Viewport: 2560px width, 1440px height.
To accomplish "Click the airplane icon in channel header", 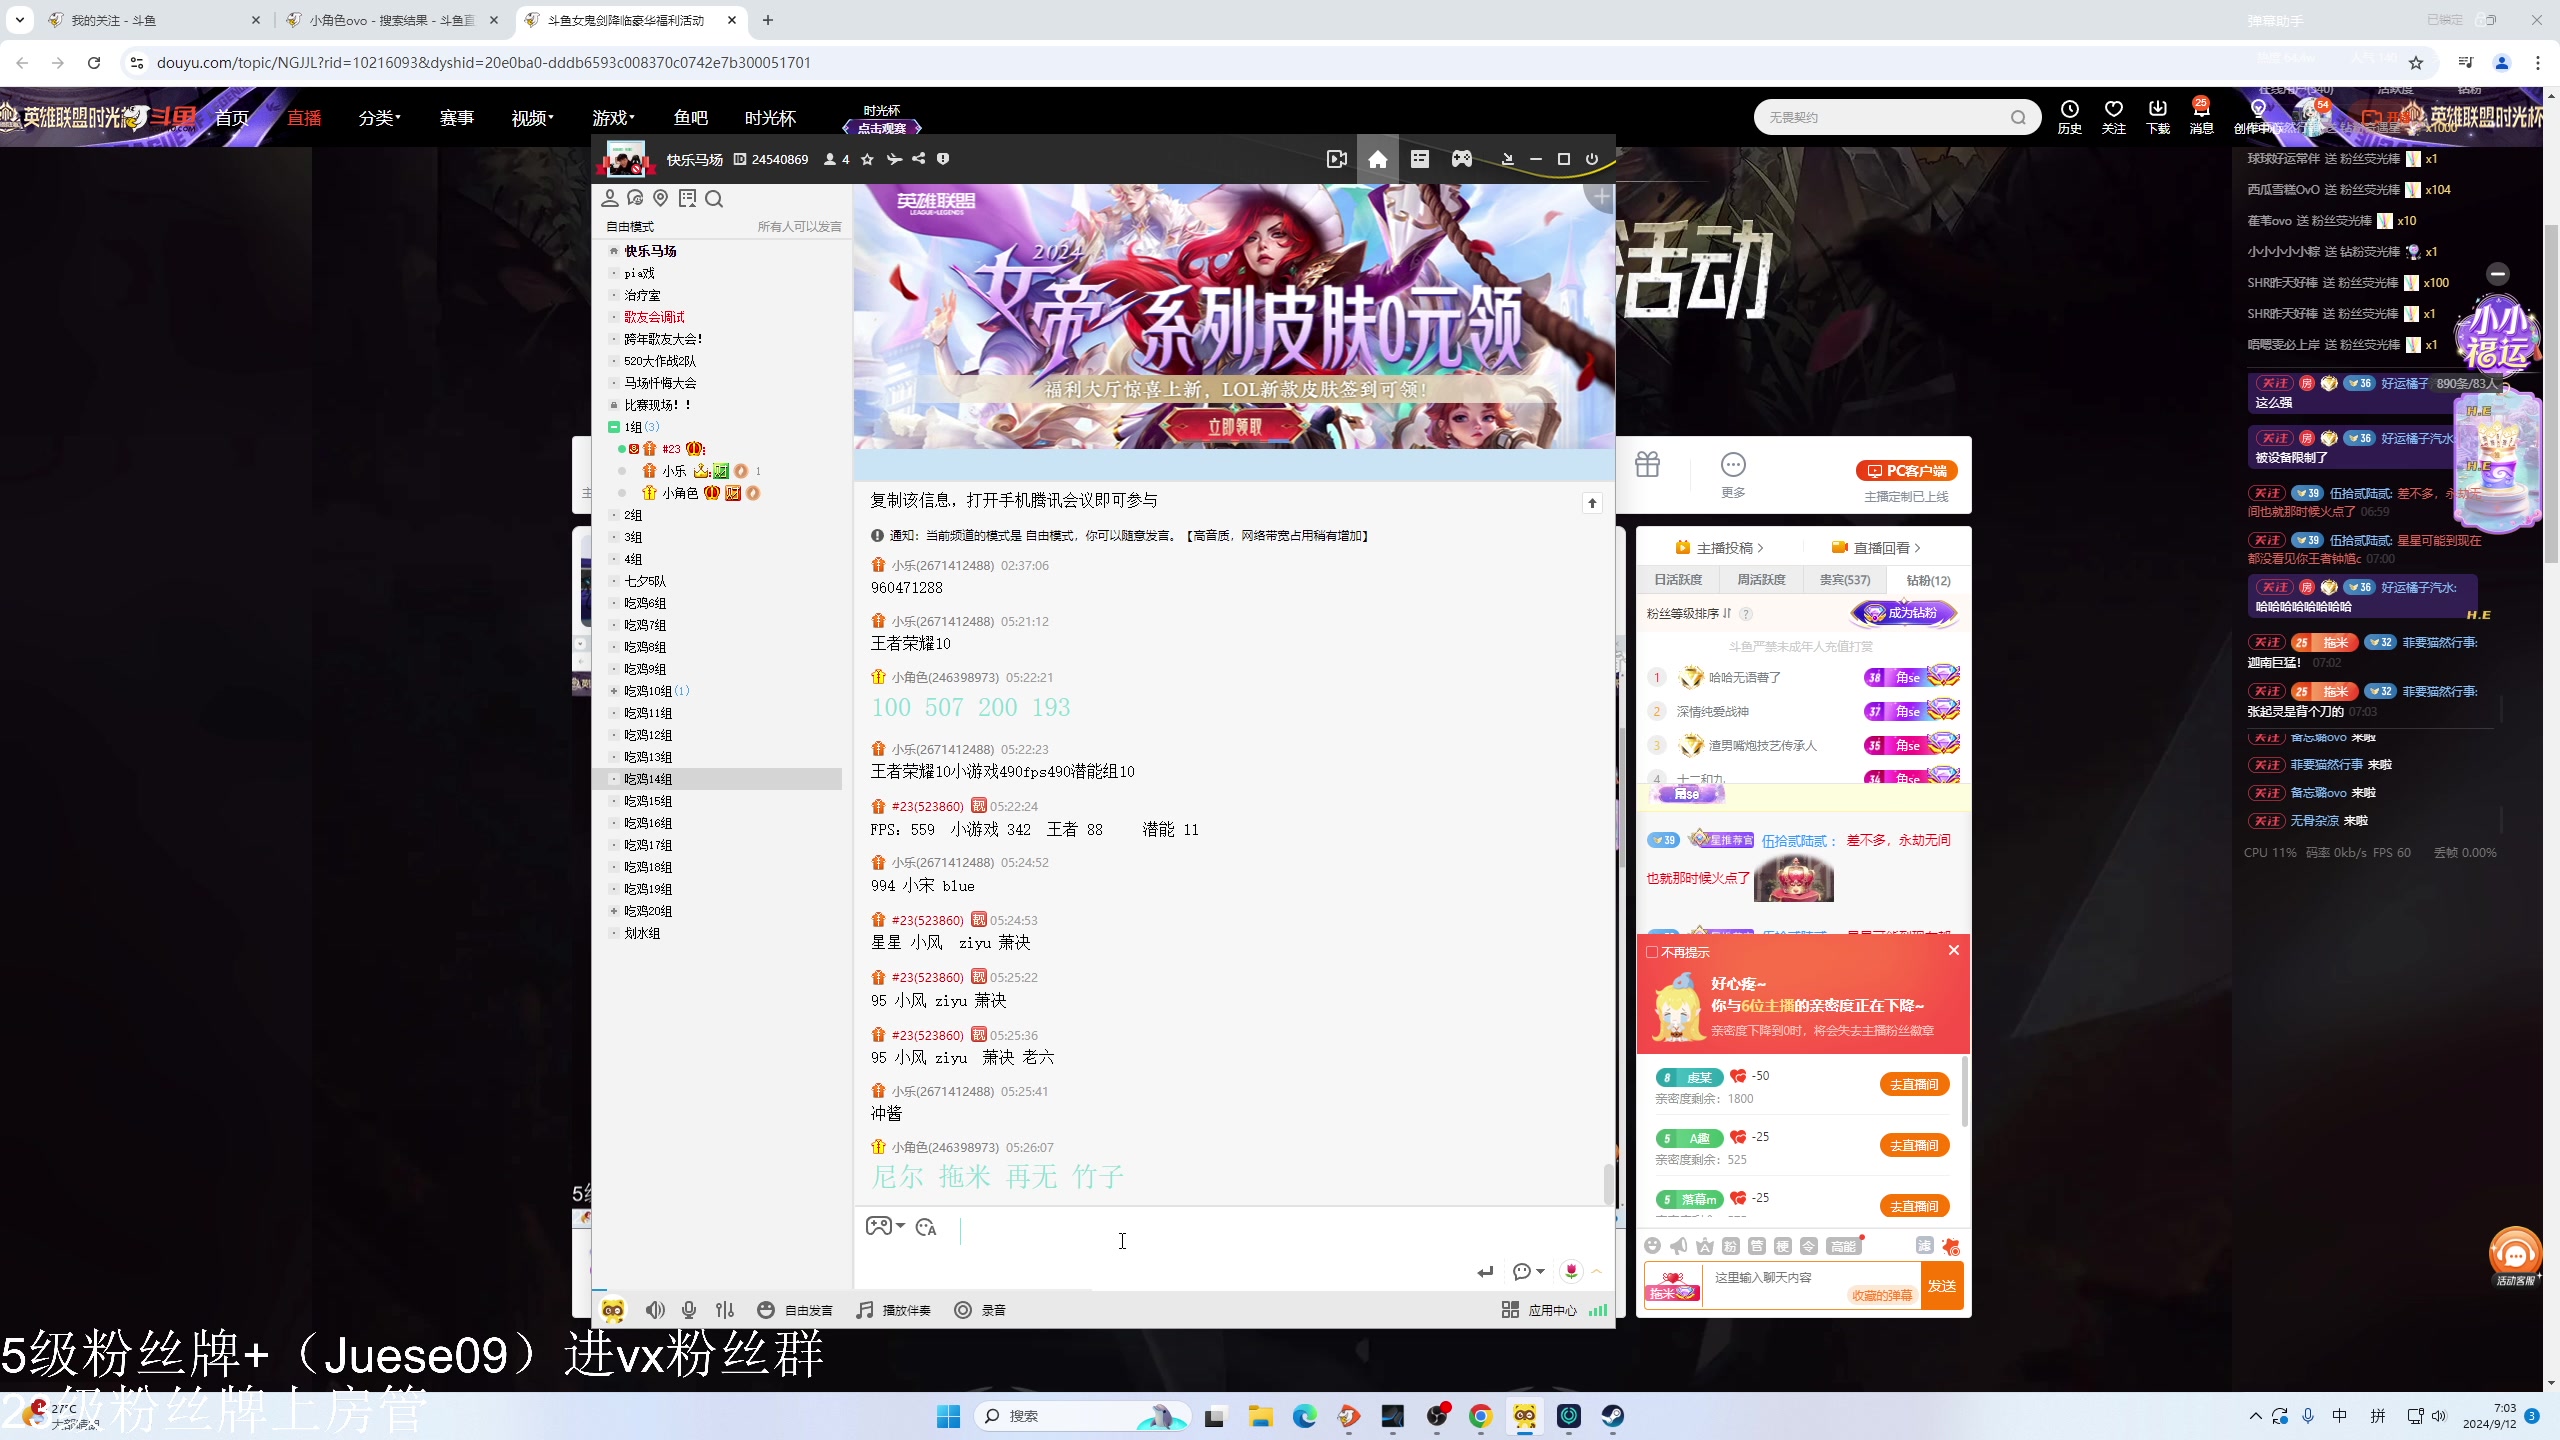I will pyautogui.click(x=894, y=159).
